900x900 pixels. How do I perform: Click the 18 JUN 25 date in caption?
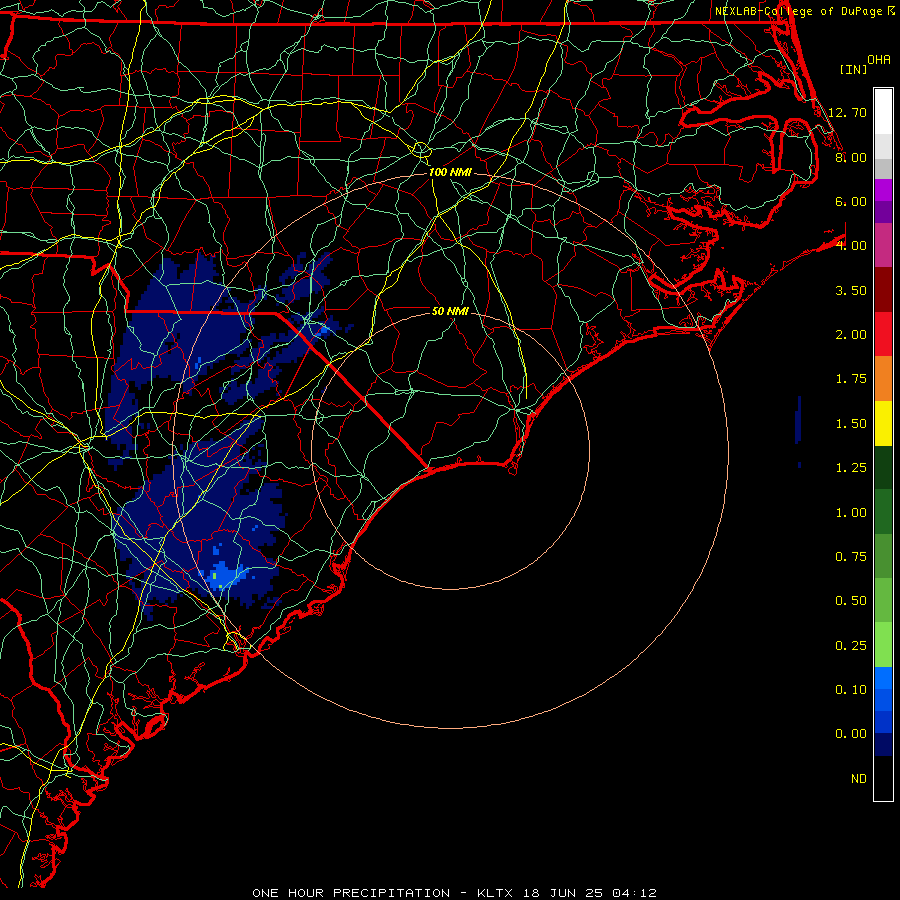pos(563,893)
